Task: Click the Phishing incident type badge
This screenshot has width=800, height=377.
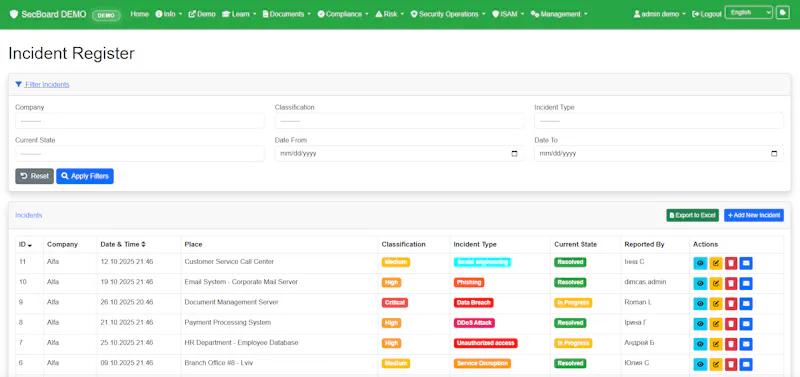Action: [x=468, y=282]
